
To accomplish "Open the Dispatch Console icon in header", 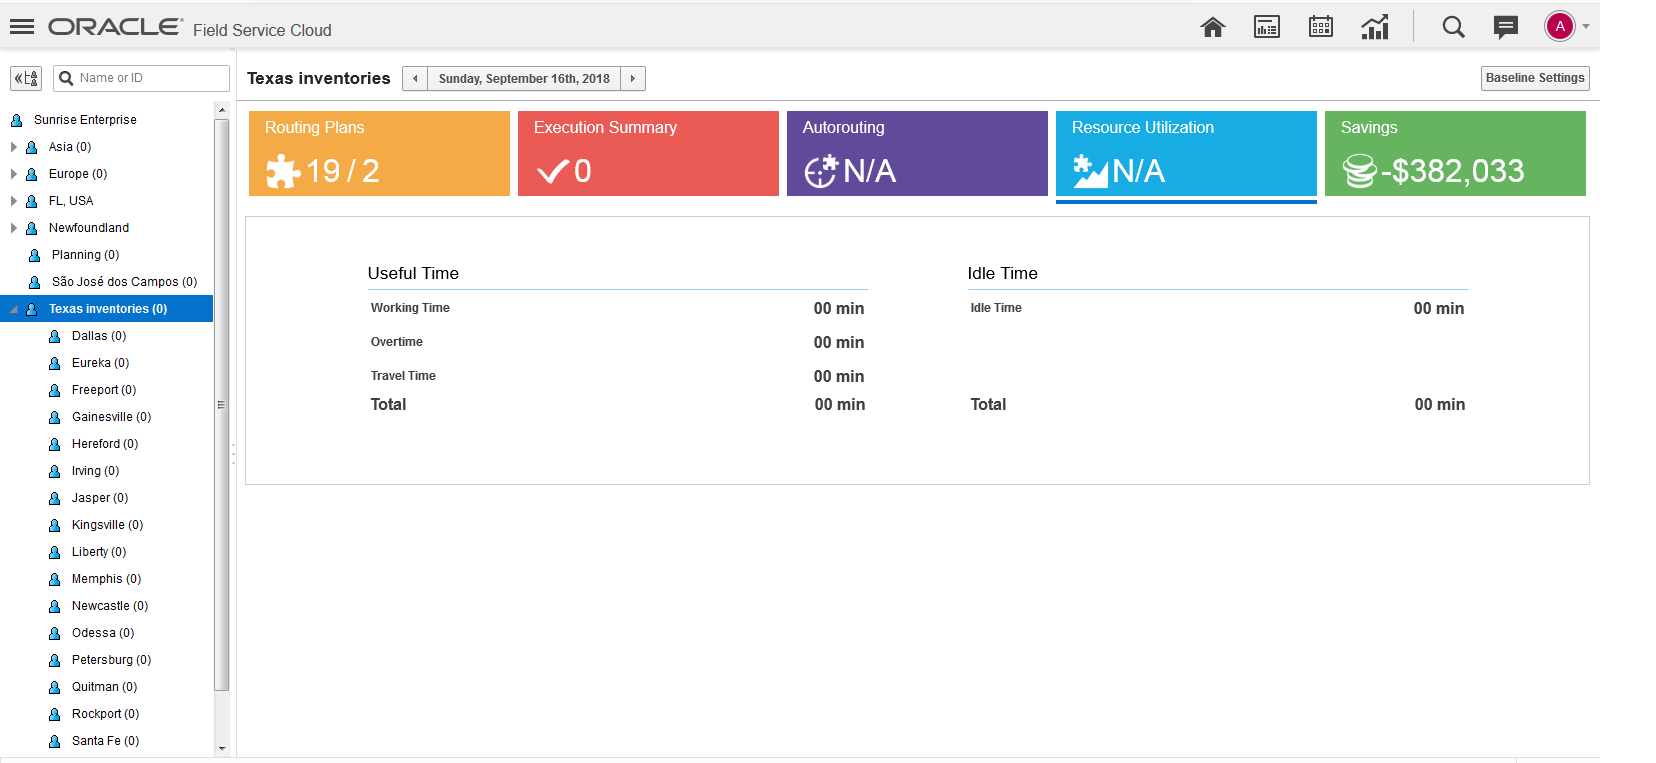I will point(1267,27).
